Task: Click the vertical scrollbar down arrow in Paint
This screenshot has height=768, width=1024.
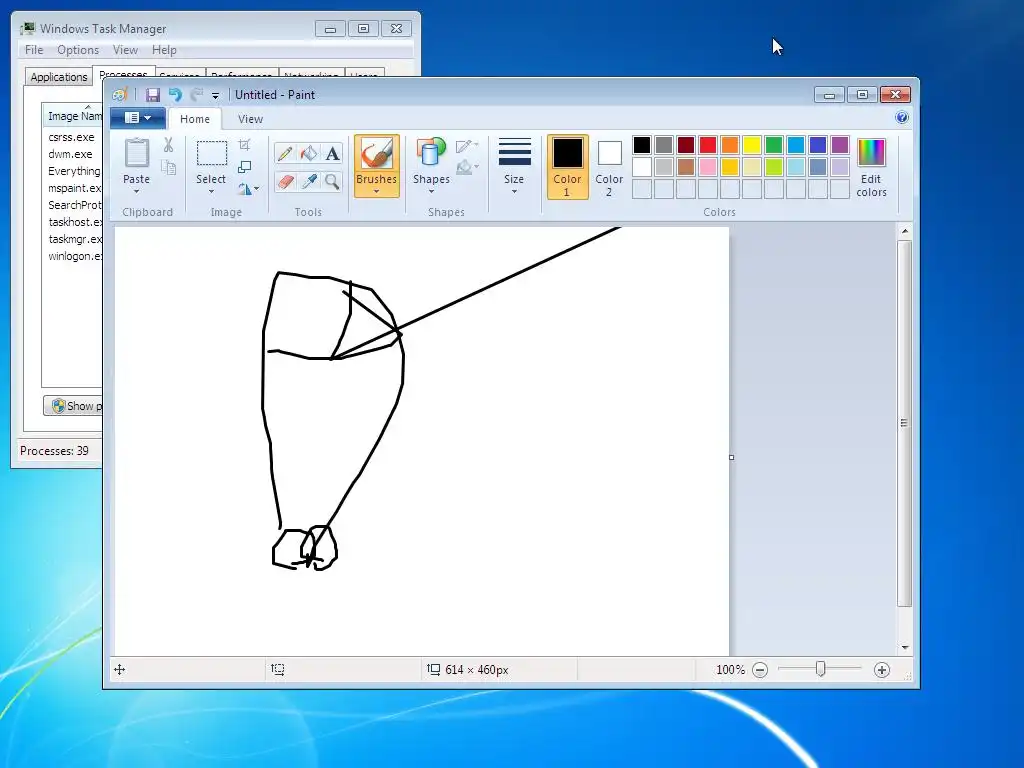Action: click(x=904, y=647)
